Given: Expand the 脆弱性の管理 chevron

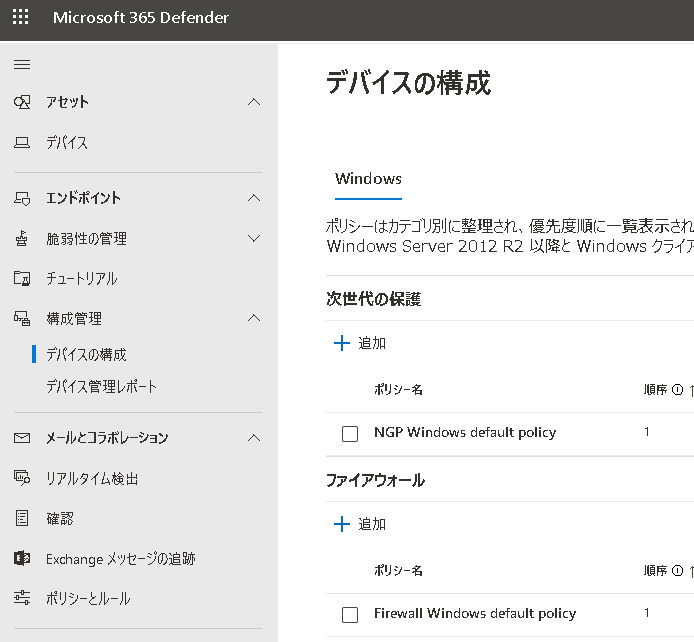Looking at the screenshot, I should pyautogui.click(x=254, y=239).
